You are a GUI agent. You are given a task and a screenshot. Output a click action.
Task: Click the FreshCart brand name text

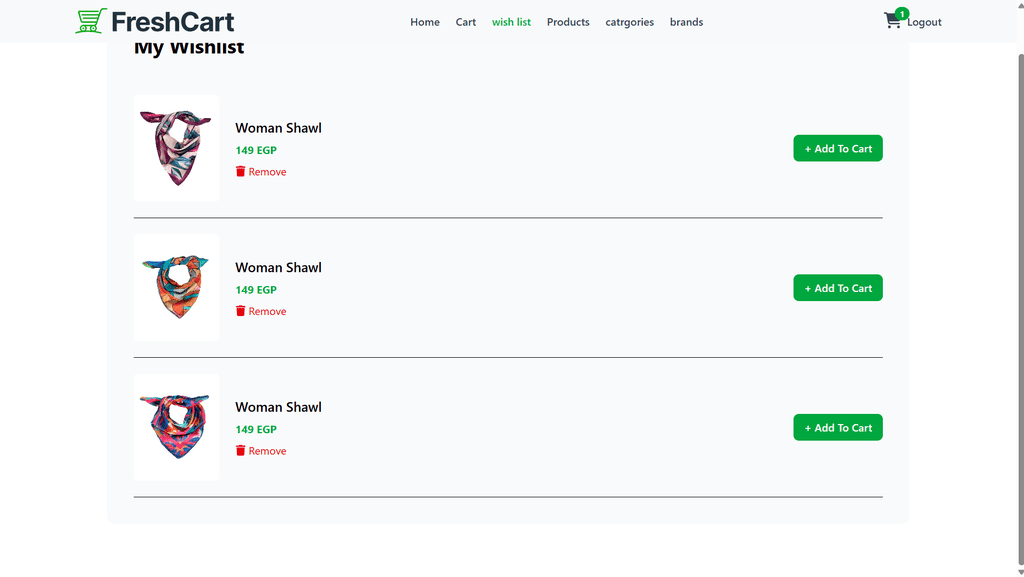coord(173,21)
